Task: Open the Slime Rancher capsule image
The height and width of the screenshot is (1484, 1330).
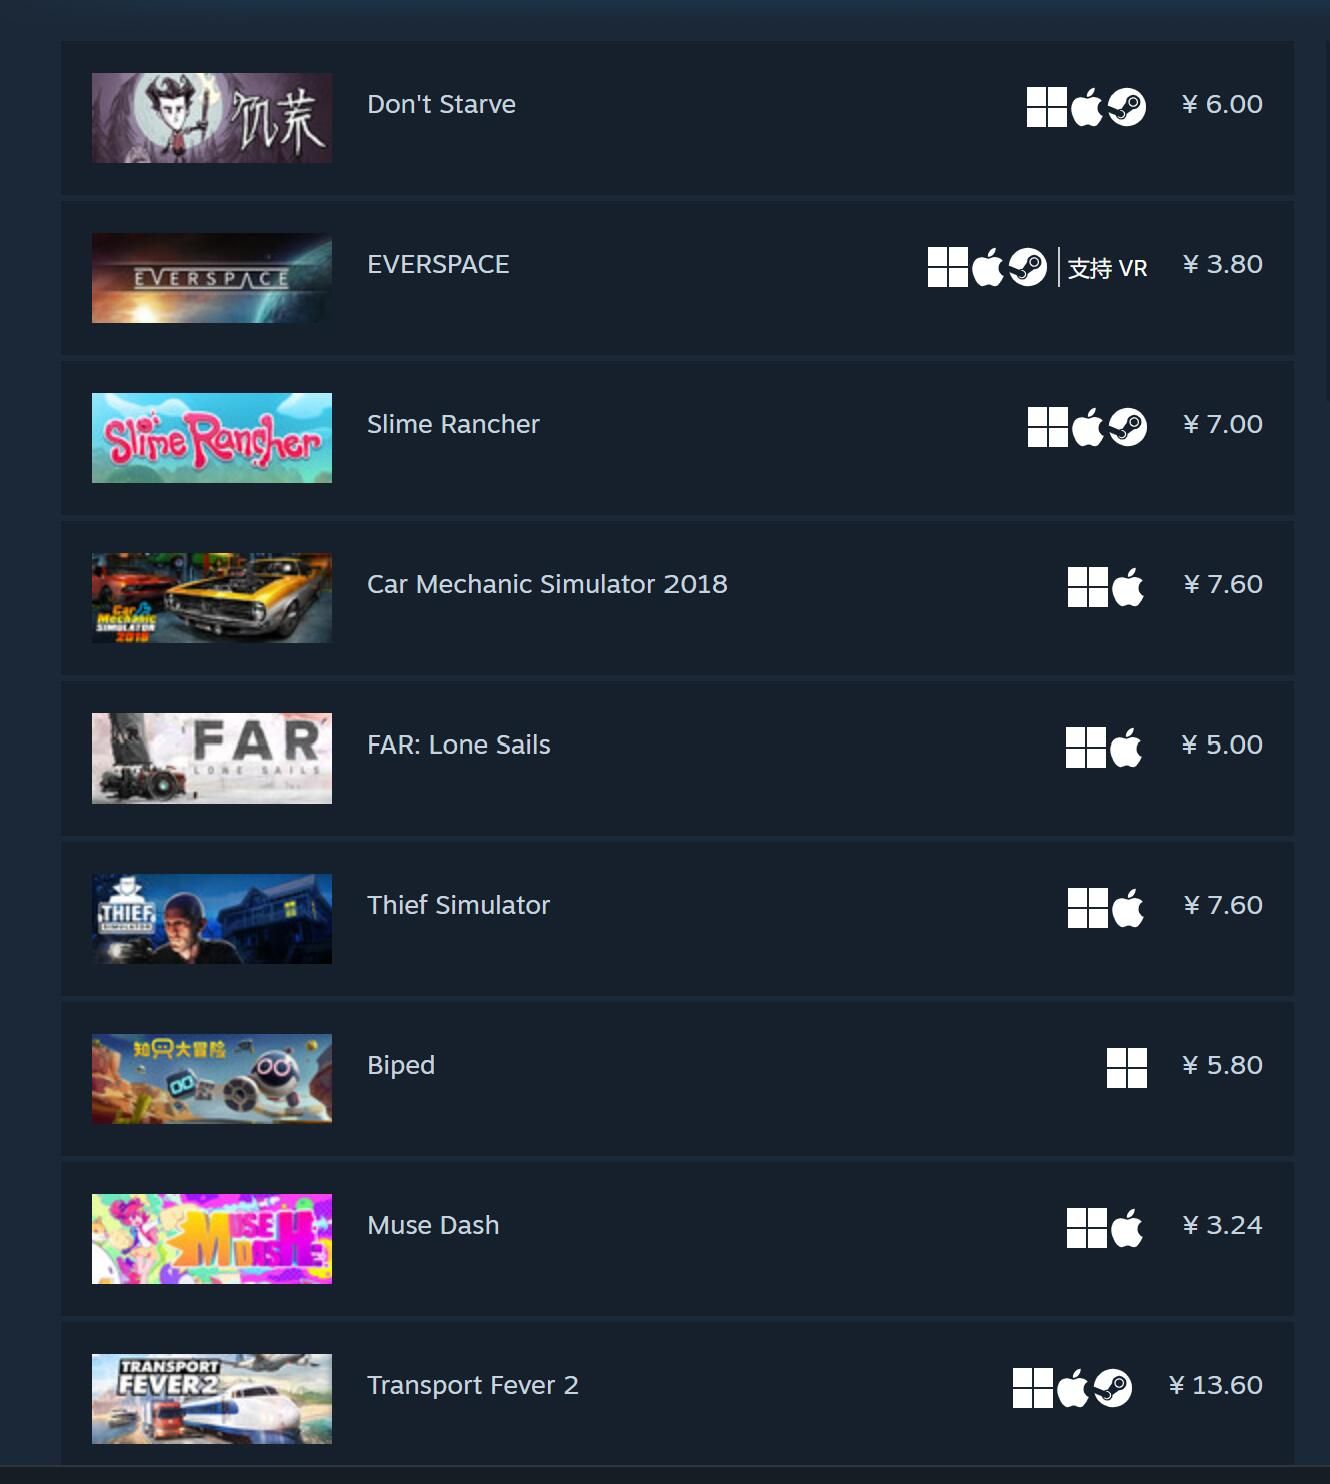Action: coord(212,438)
